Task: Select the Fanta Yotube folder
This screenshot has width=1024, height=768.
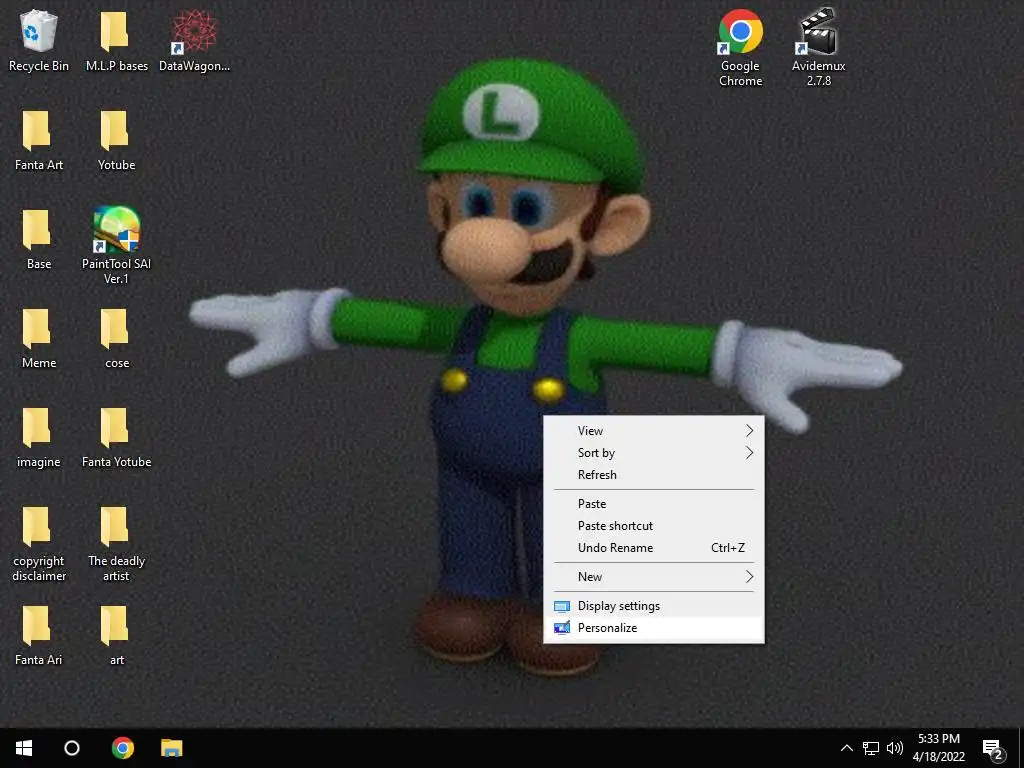Action: pyautogui.click(x=116, y=438)
